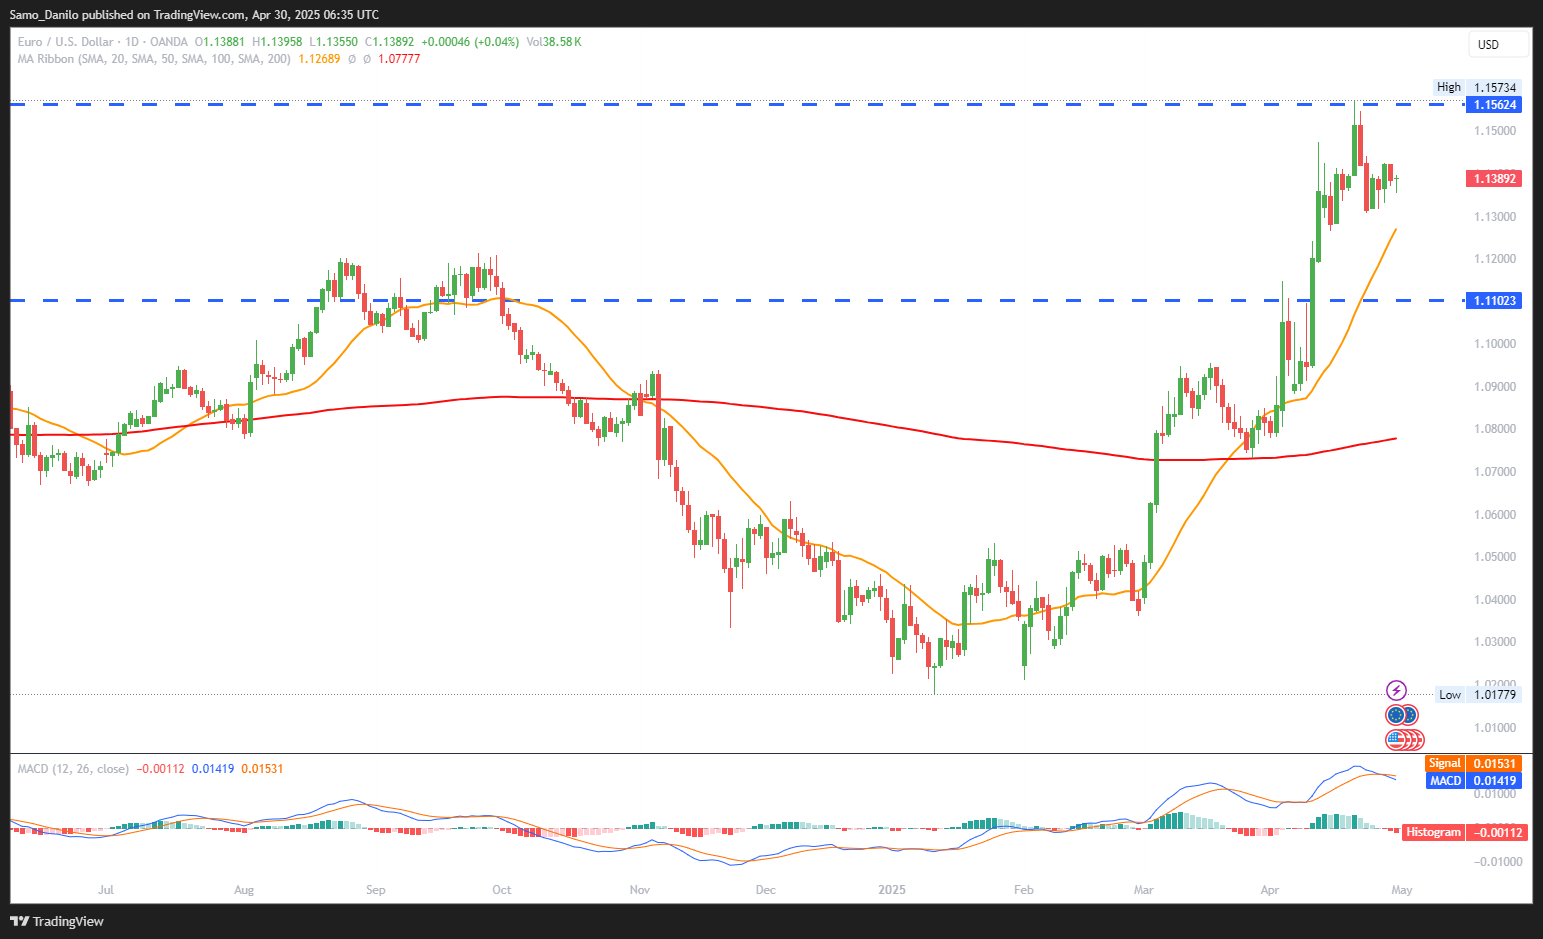Click the current price tag 1.13892

(1494, 179)
